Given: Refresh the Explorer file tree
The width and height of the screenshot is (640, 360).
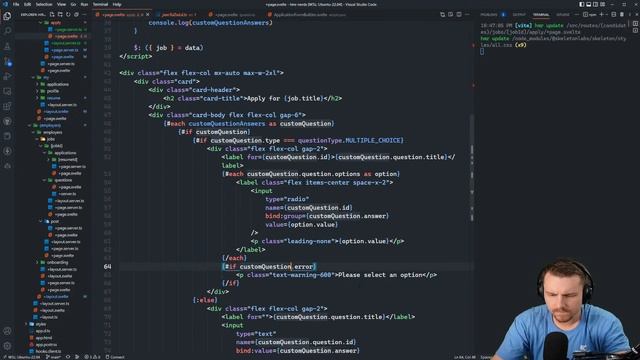Looking at the screenshot, I should (x=68, y=14).
